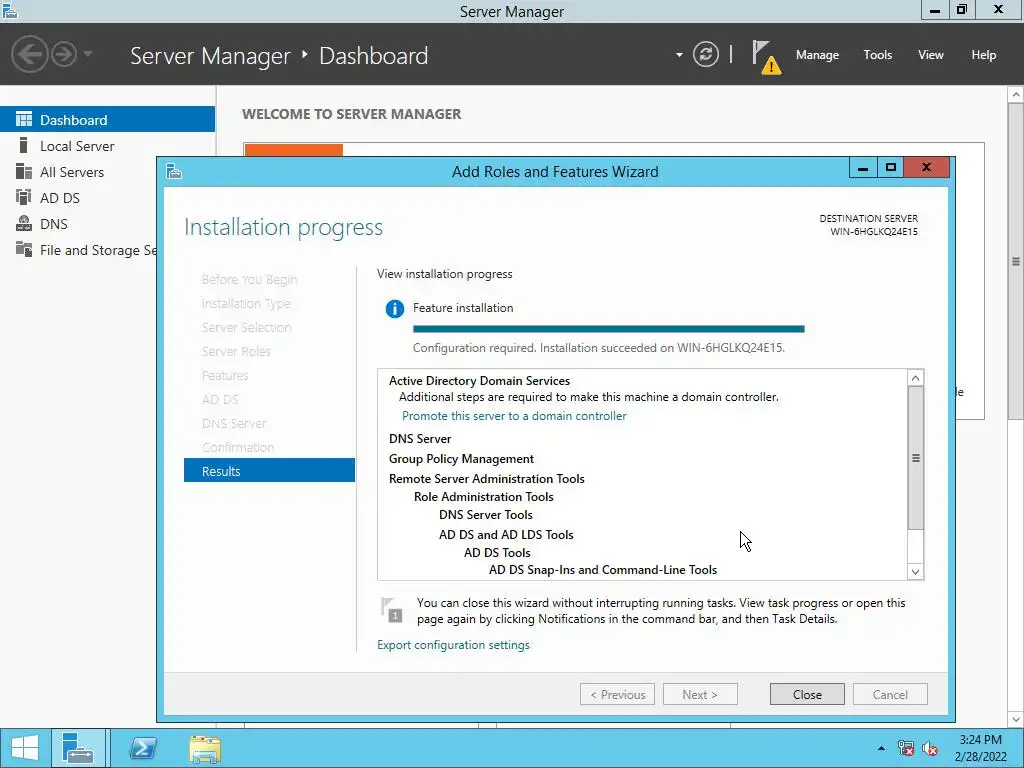Click the notification flag icon in wizard
The width and height of the screenshot is (1024, 768).
(392, 610)
